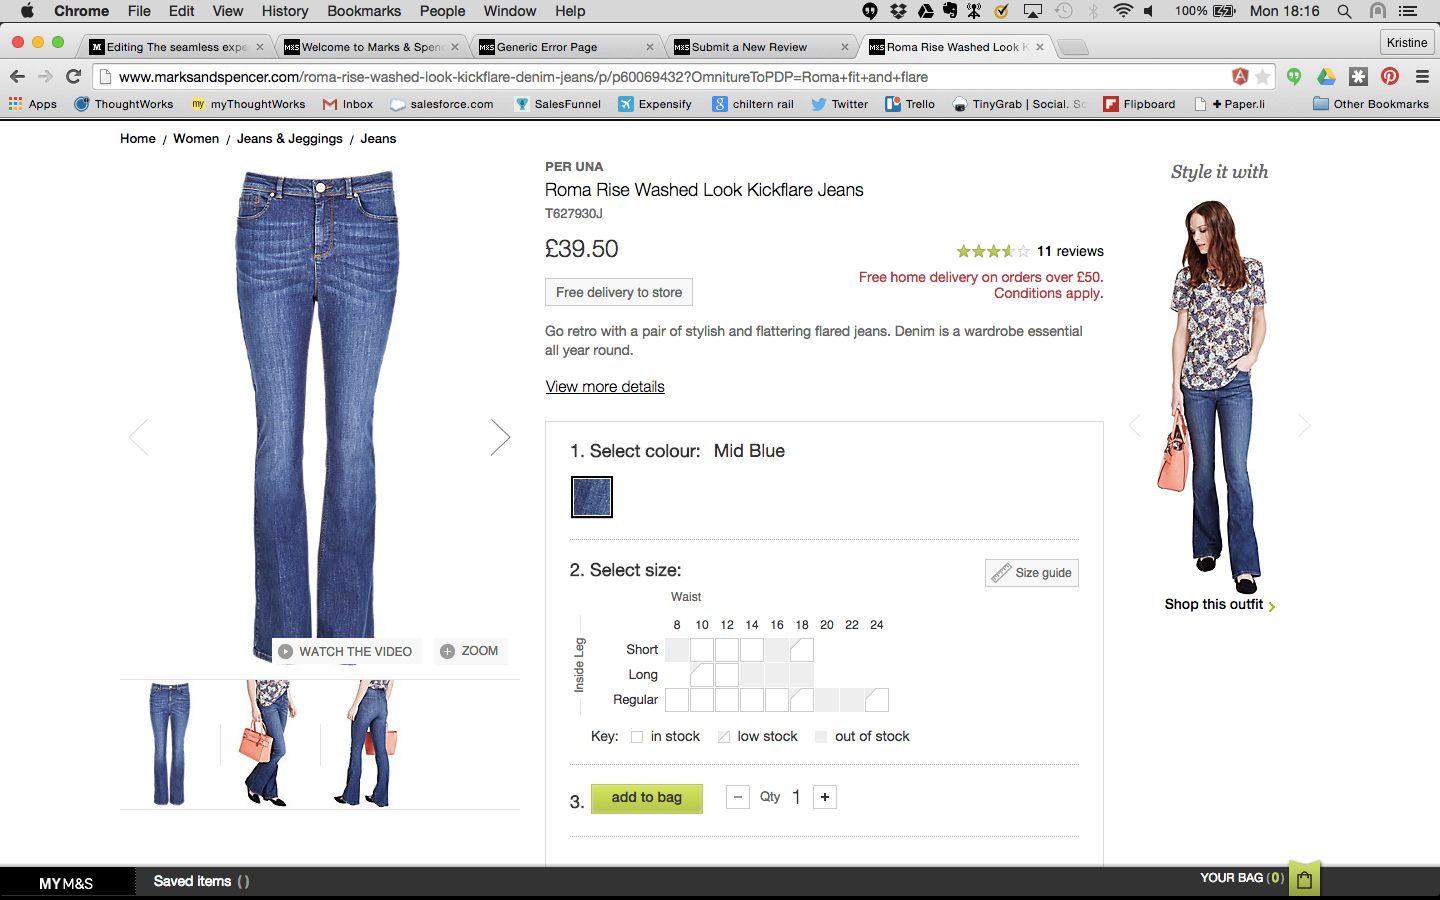1440x900 pixels.
Task: Open the Hangouts extension in Chrome toolbar
Action: [x=1294, y=77]
